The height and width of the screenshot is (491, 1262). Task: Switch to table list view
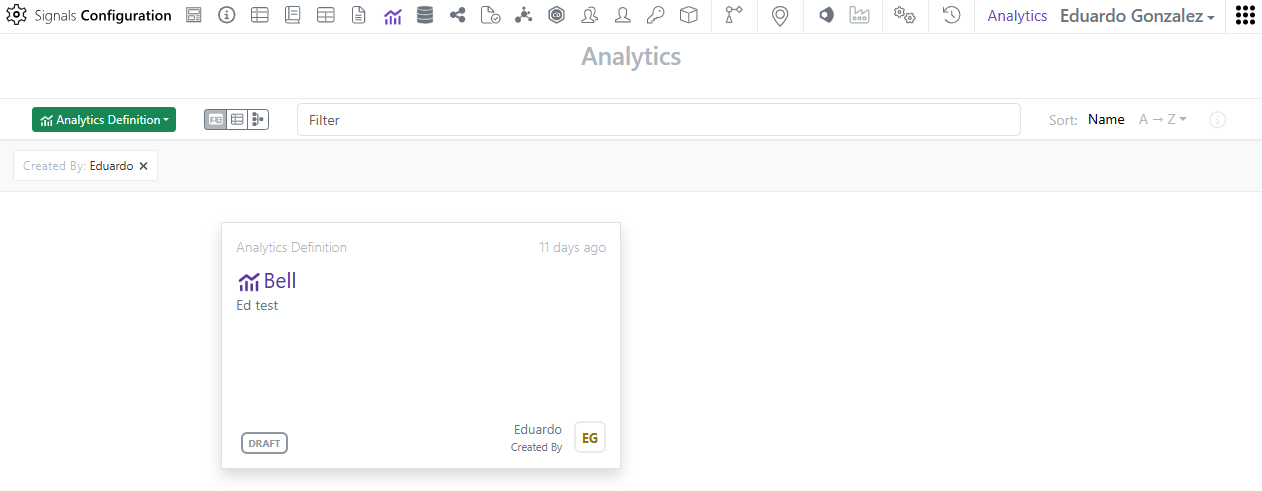(237, 120)
